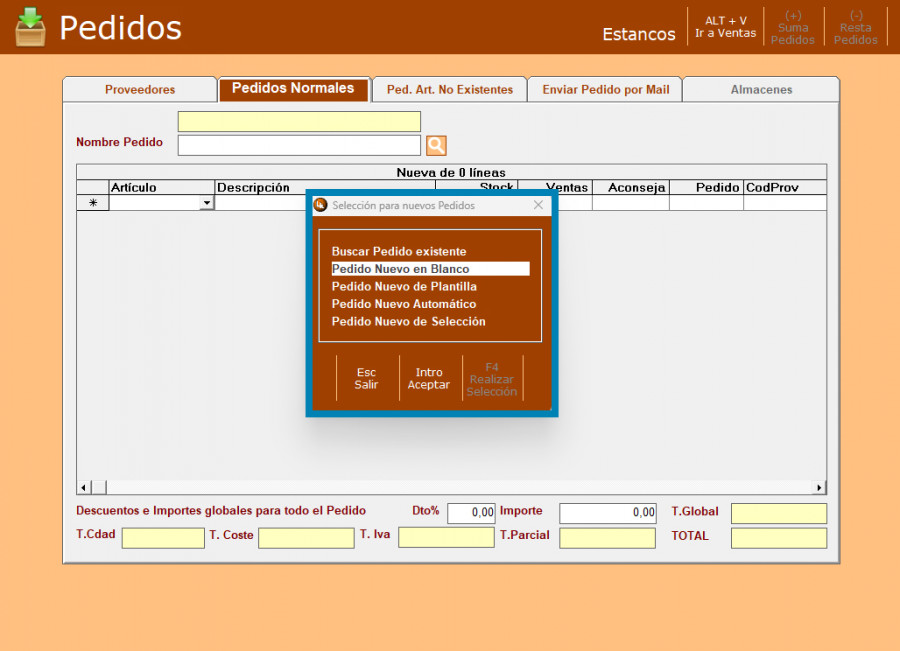This screenshot has width=900, height=651.
Task: Click the new row asterisk marker
Action: [93, 203]
